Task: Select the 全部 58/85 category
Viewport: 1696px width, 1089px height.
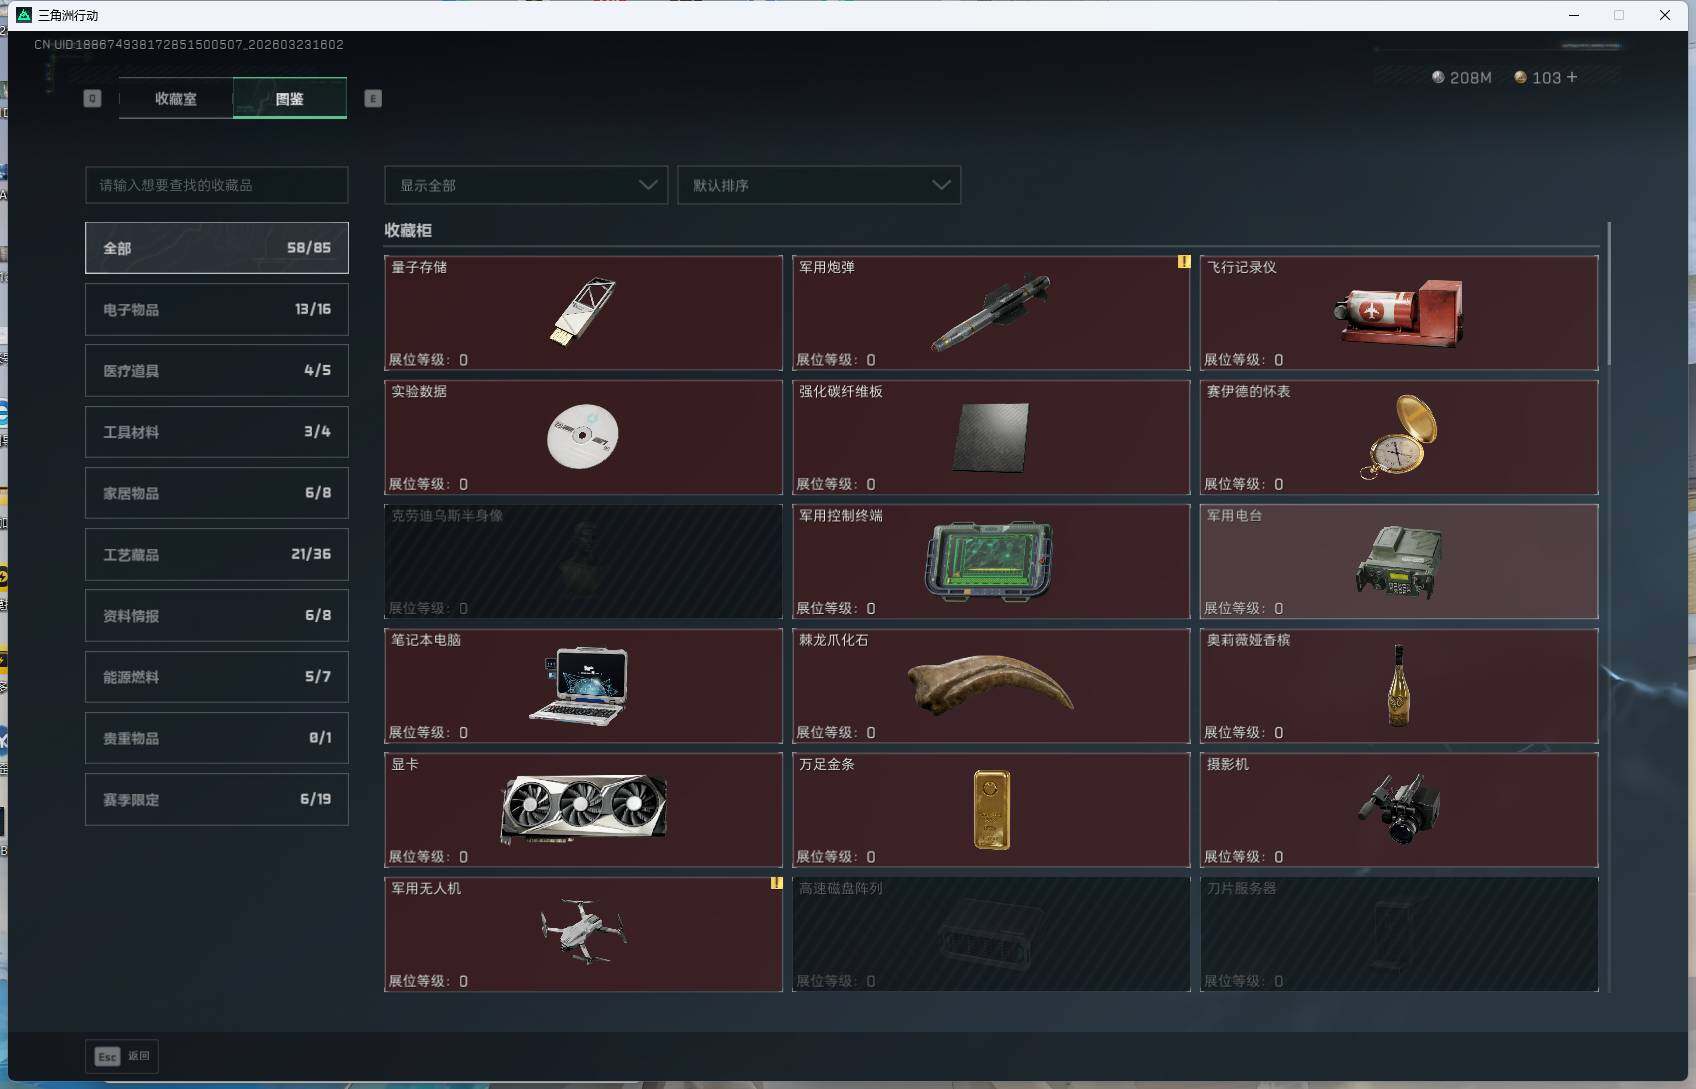Action: pyautogui.click(x=217, y=248)
